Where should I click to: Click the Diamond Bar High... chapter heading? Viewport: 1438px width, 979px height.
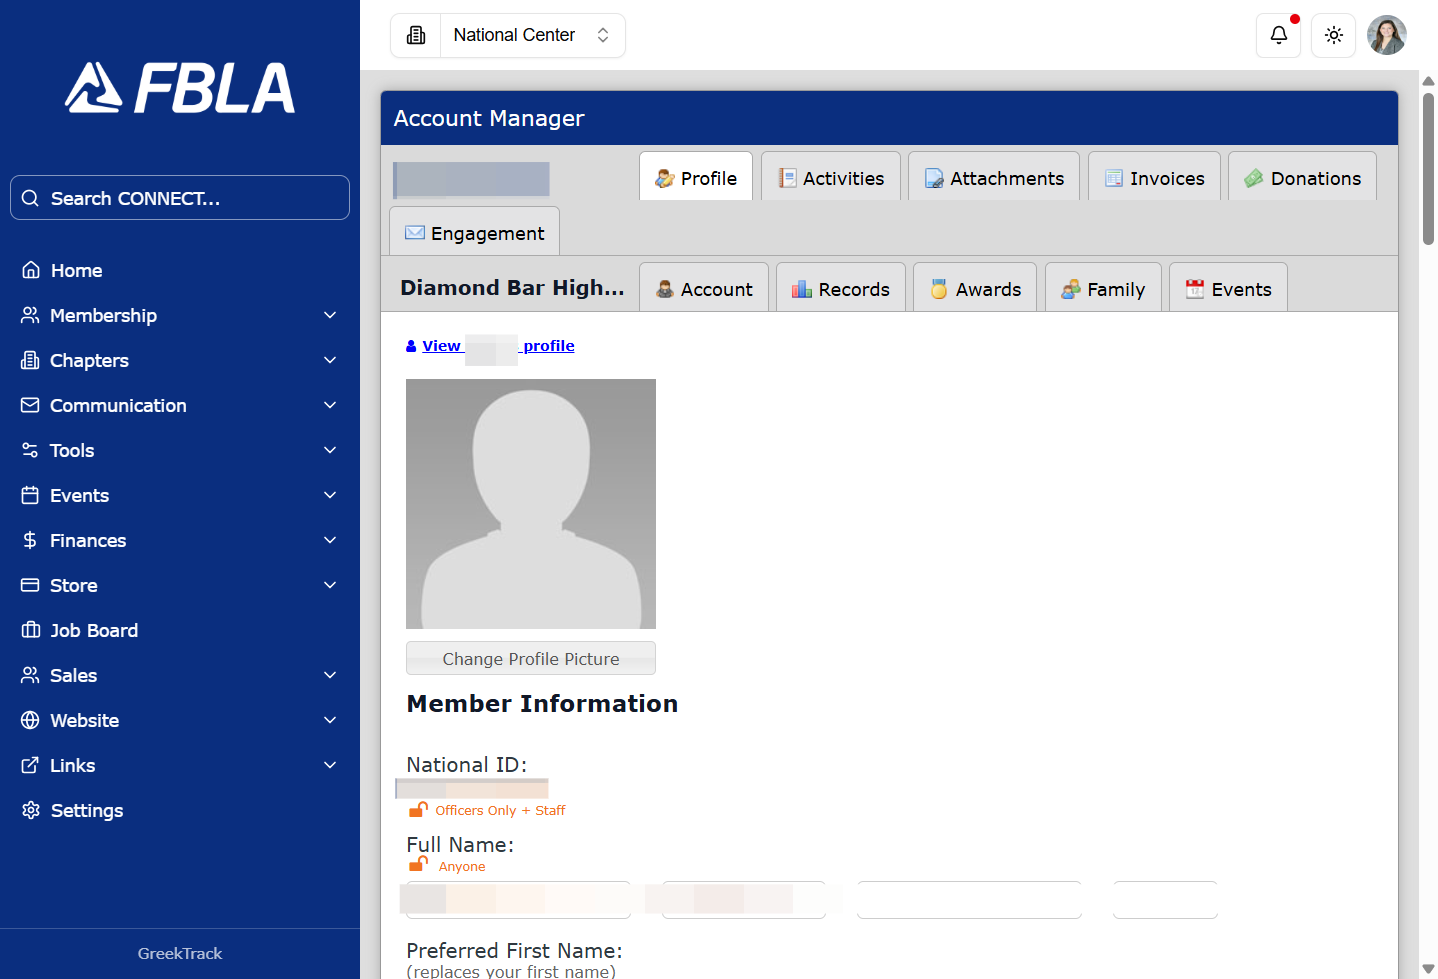(512, 288)
